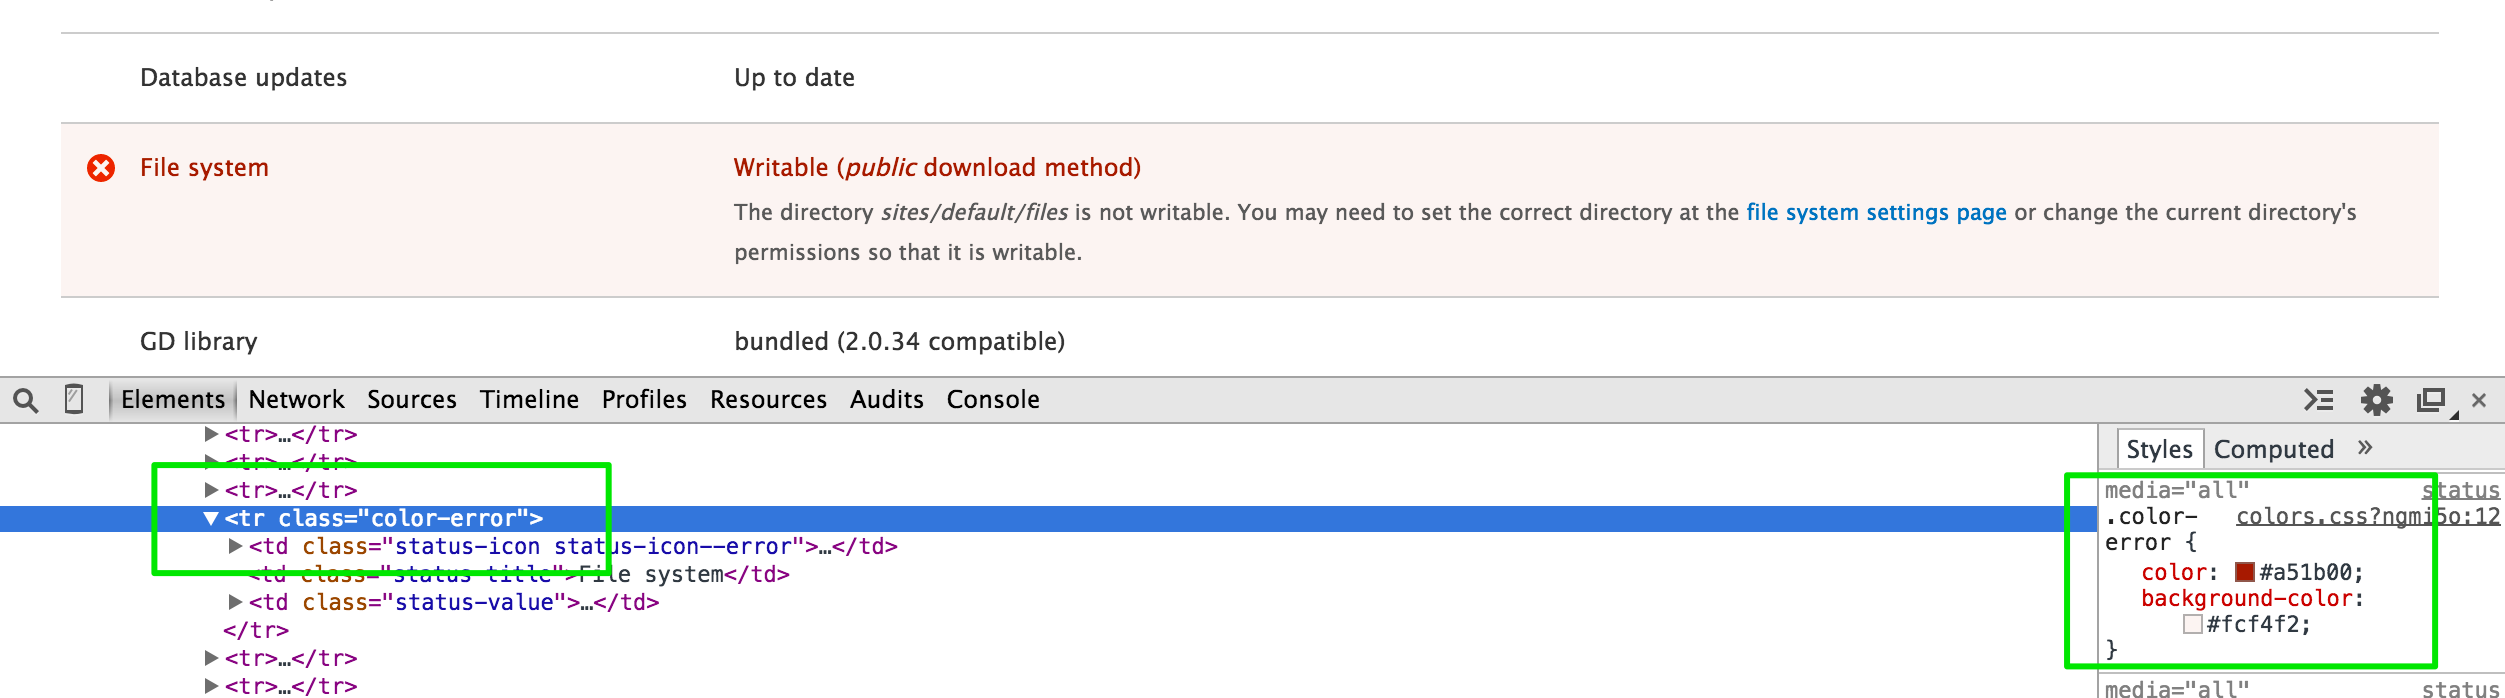This screenshot has width=2505, height=698.
Task: Click the DevTools search magnifier icon
Action: click(26, 401)
